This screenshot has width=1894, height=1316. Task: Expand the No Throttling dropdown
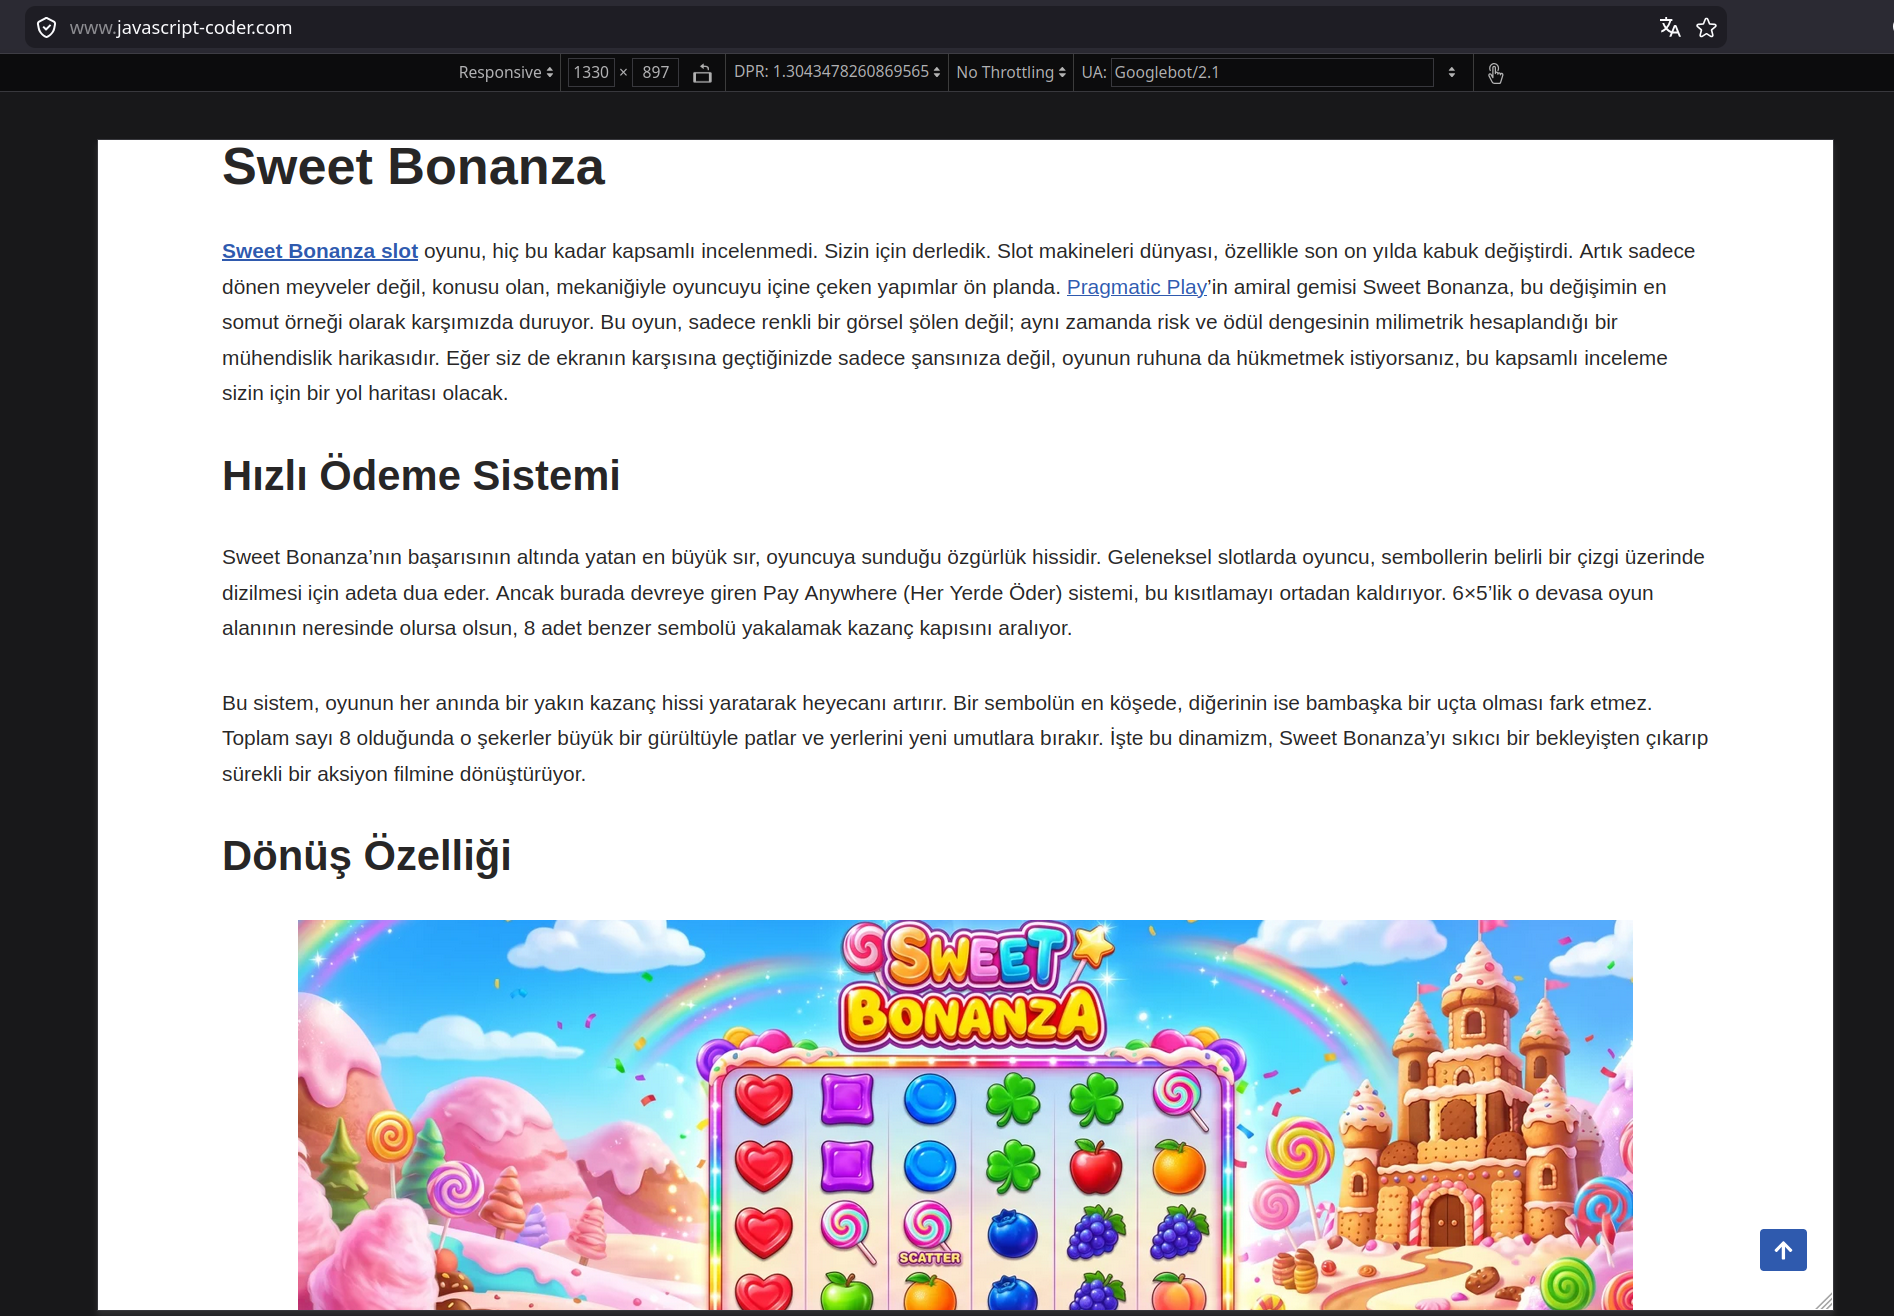1011,72
